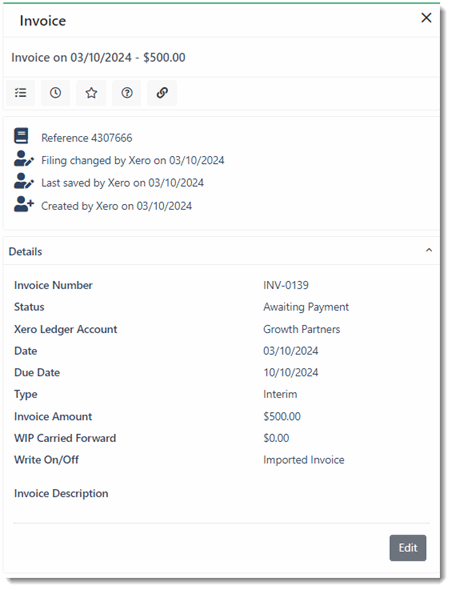
Task: Click the book icon beside Reference 4307666
Action: point(21,136)
